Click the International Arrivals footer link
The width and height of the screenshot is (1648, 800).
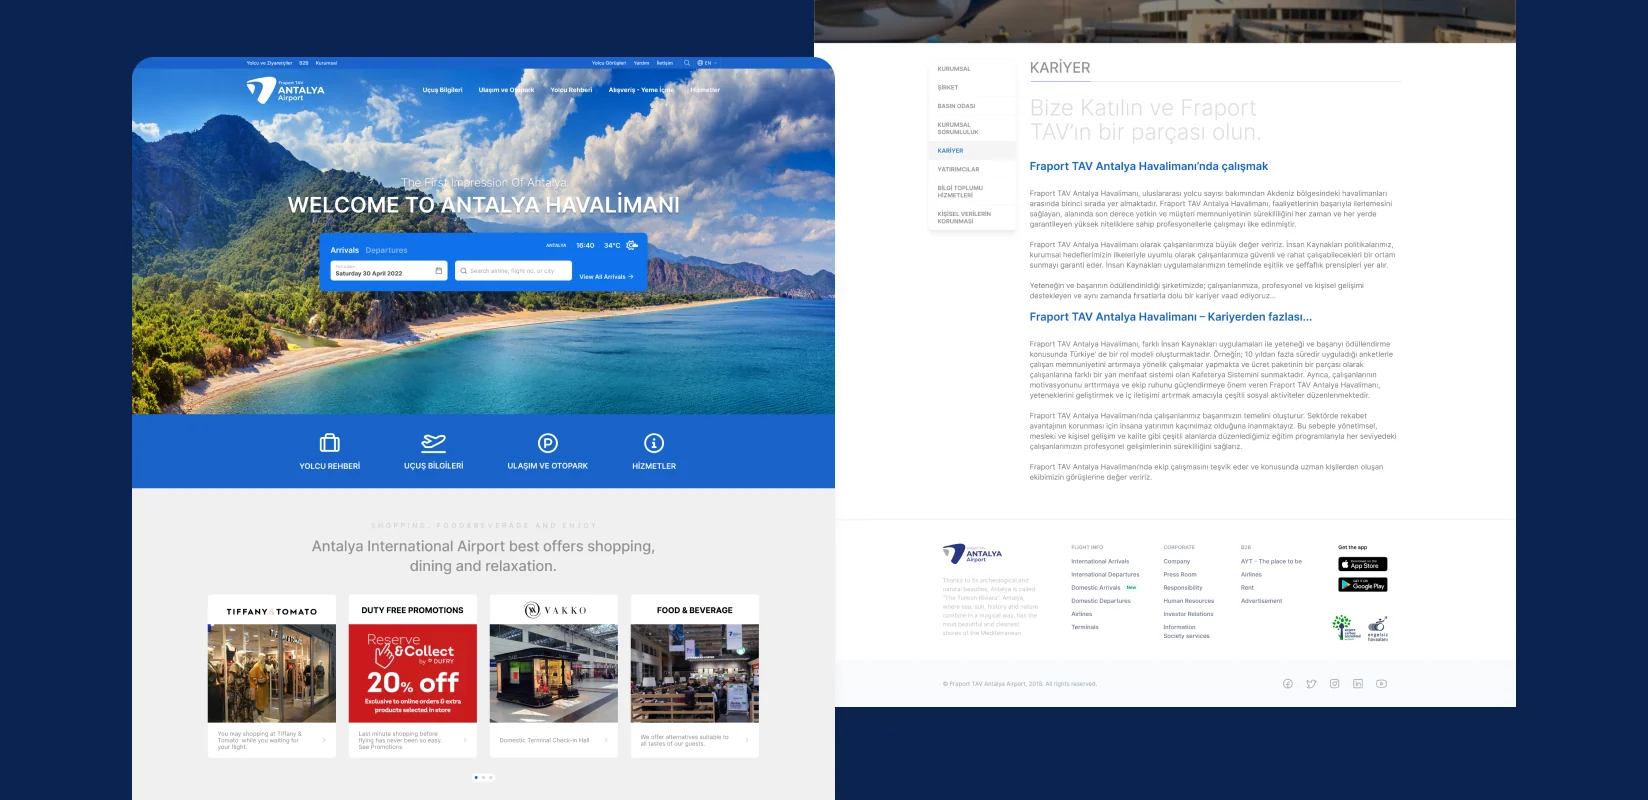click(1100, 562)
